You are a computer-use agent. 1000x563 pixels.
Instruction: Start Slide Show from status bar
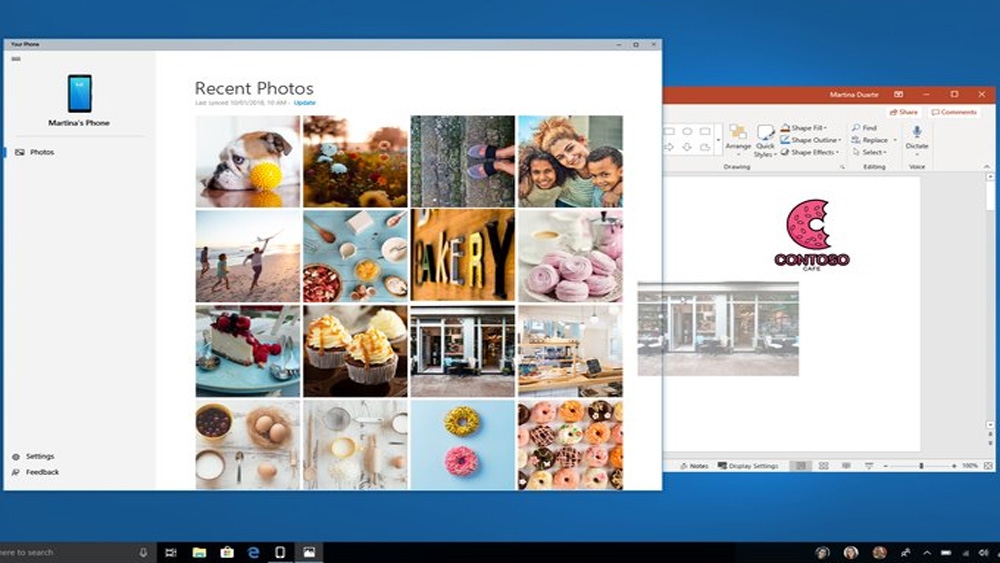tap(869, 466)
